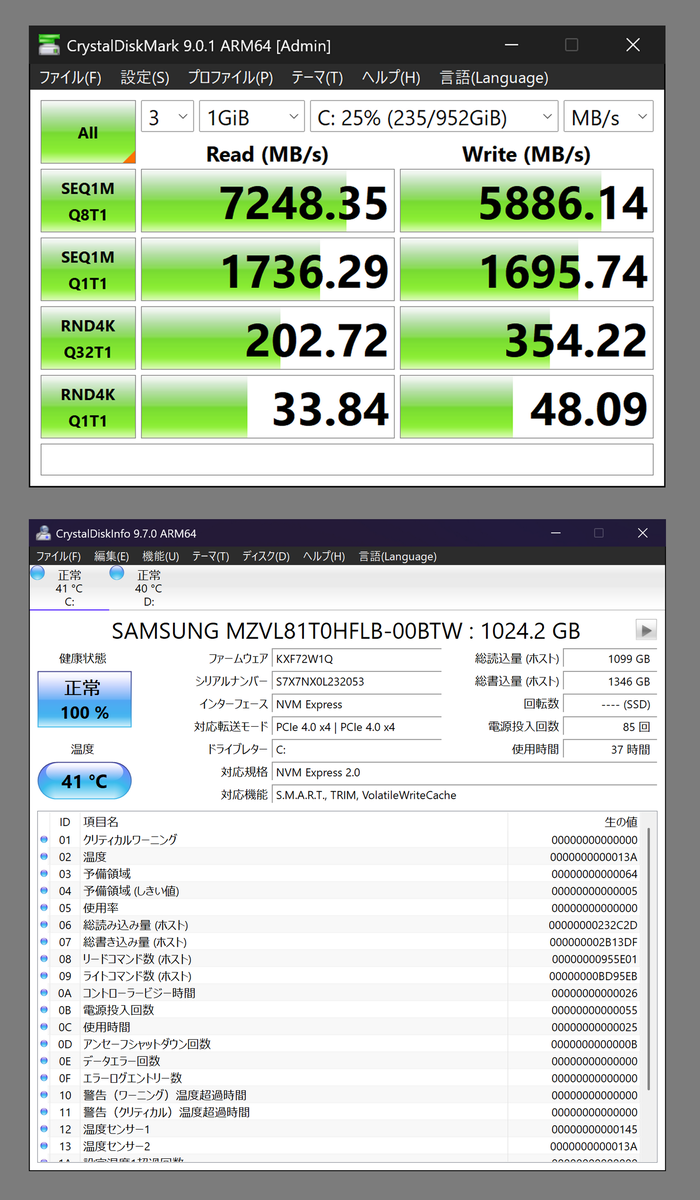This screenshot has height=1200, width=700.
Task: Open 機能(U) menu in CrystalDiskInfo
Action: point(160,556)
